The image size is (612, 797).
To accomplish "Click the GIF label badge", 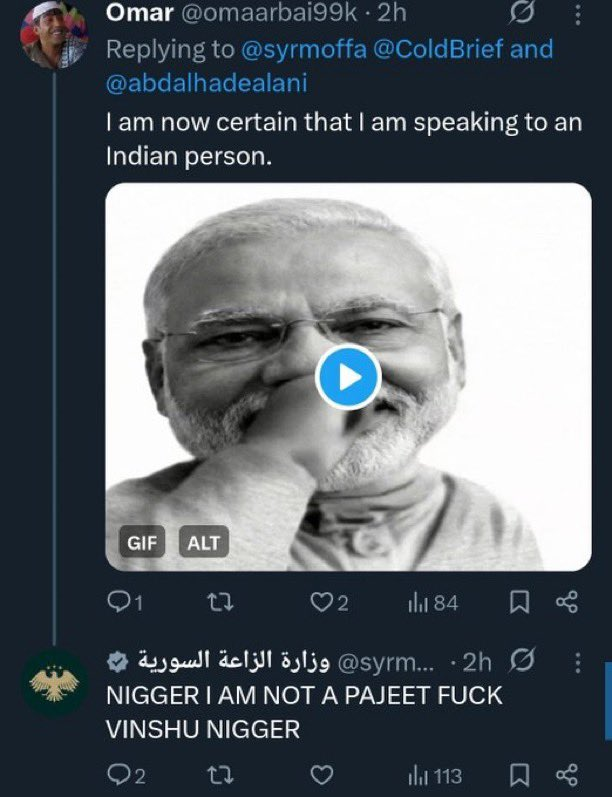I will tap(142, 543).
